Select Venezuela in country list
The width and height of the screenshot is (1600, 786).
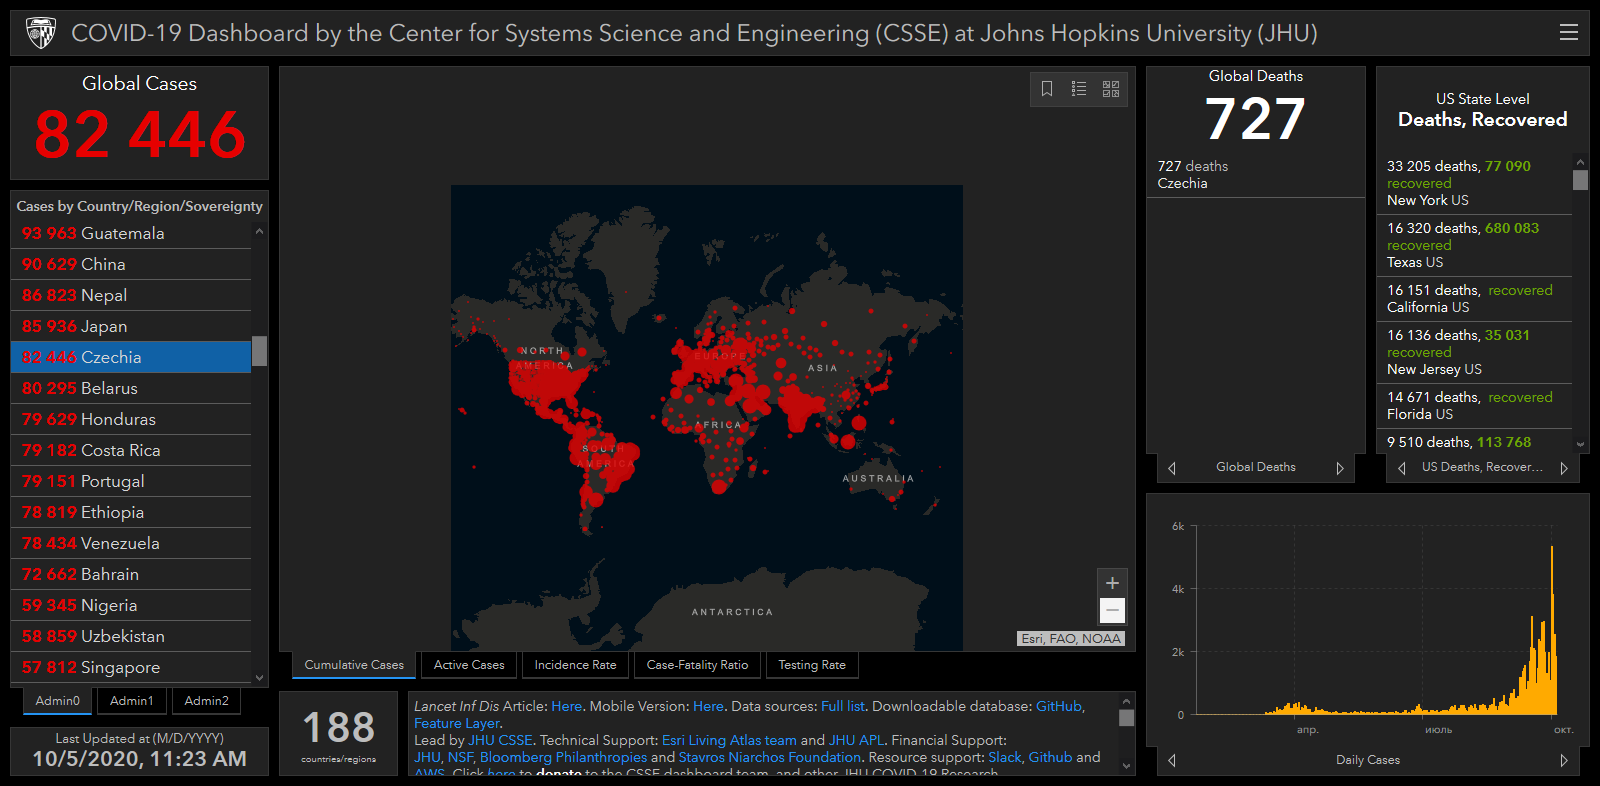pos(131,543)
